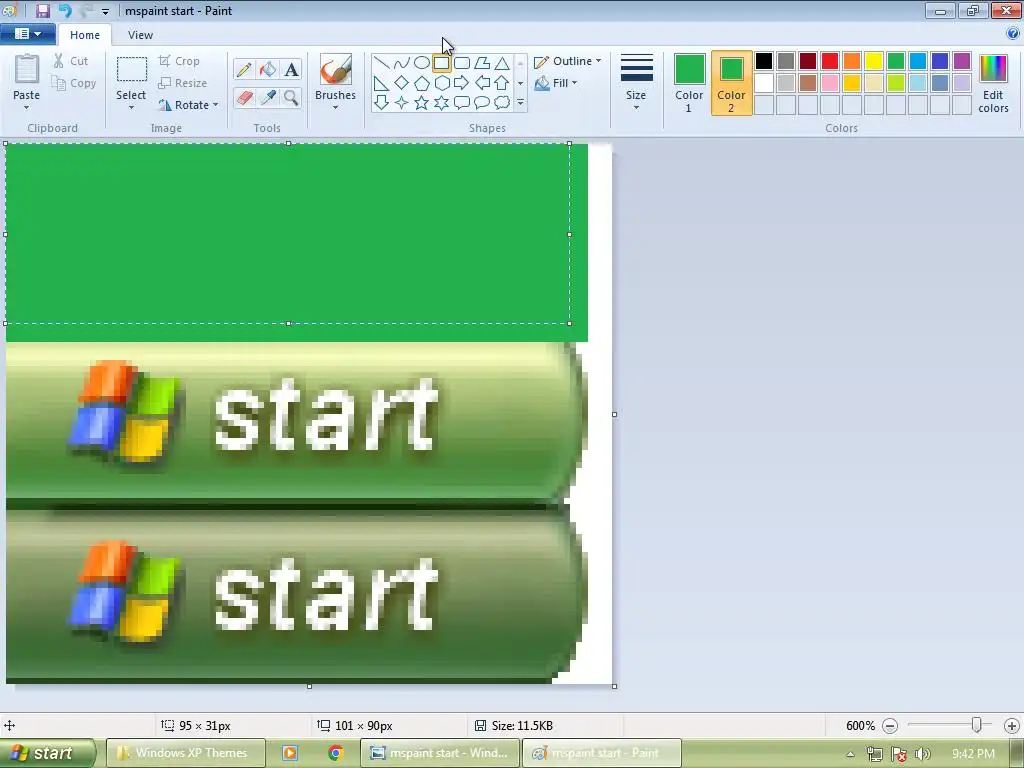Activate the Color 2 swatch
This screenshot has height=768, width=1024.
coord(731,83)
